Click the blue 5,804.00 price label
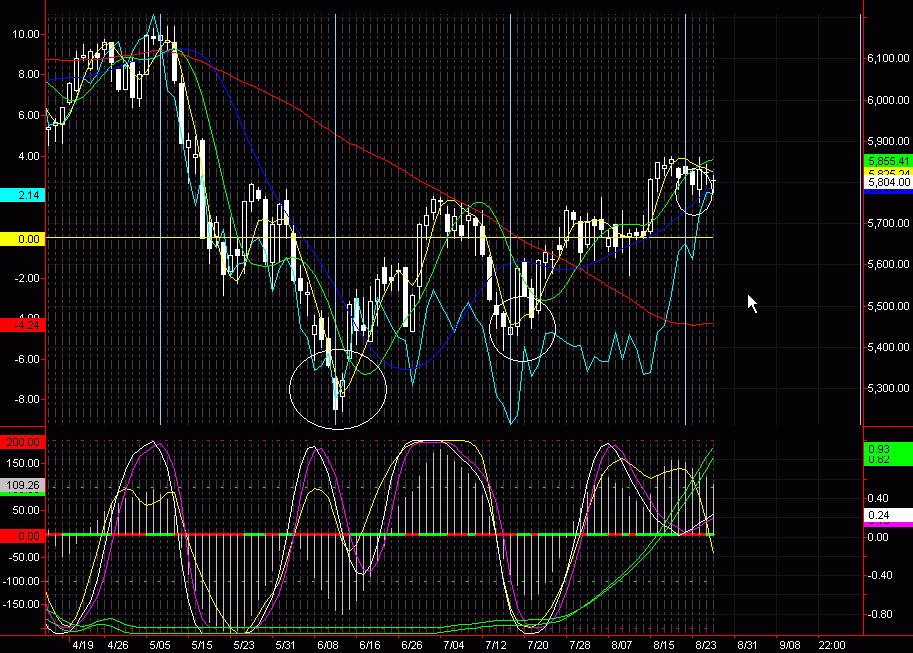The width and height of the screenshot is (913, 653). coord(888,183)
